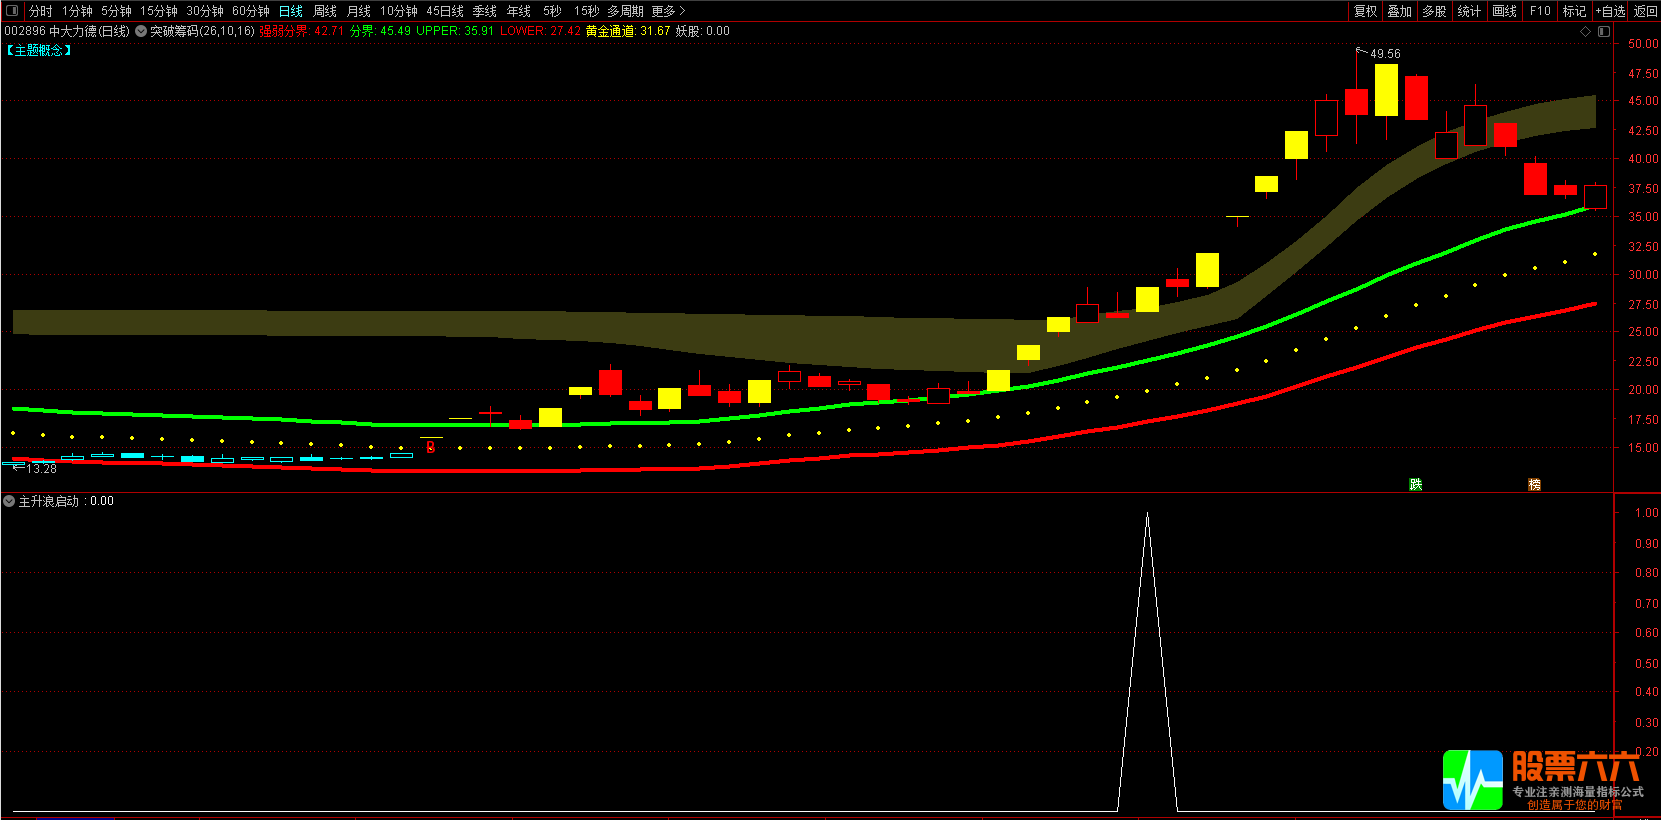1661x820 pixels.
Task: Click the 1.00 sub-chart axis label
Action: click(1646, 513)
